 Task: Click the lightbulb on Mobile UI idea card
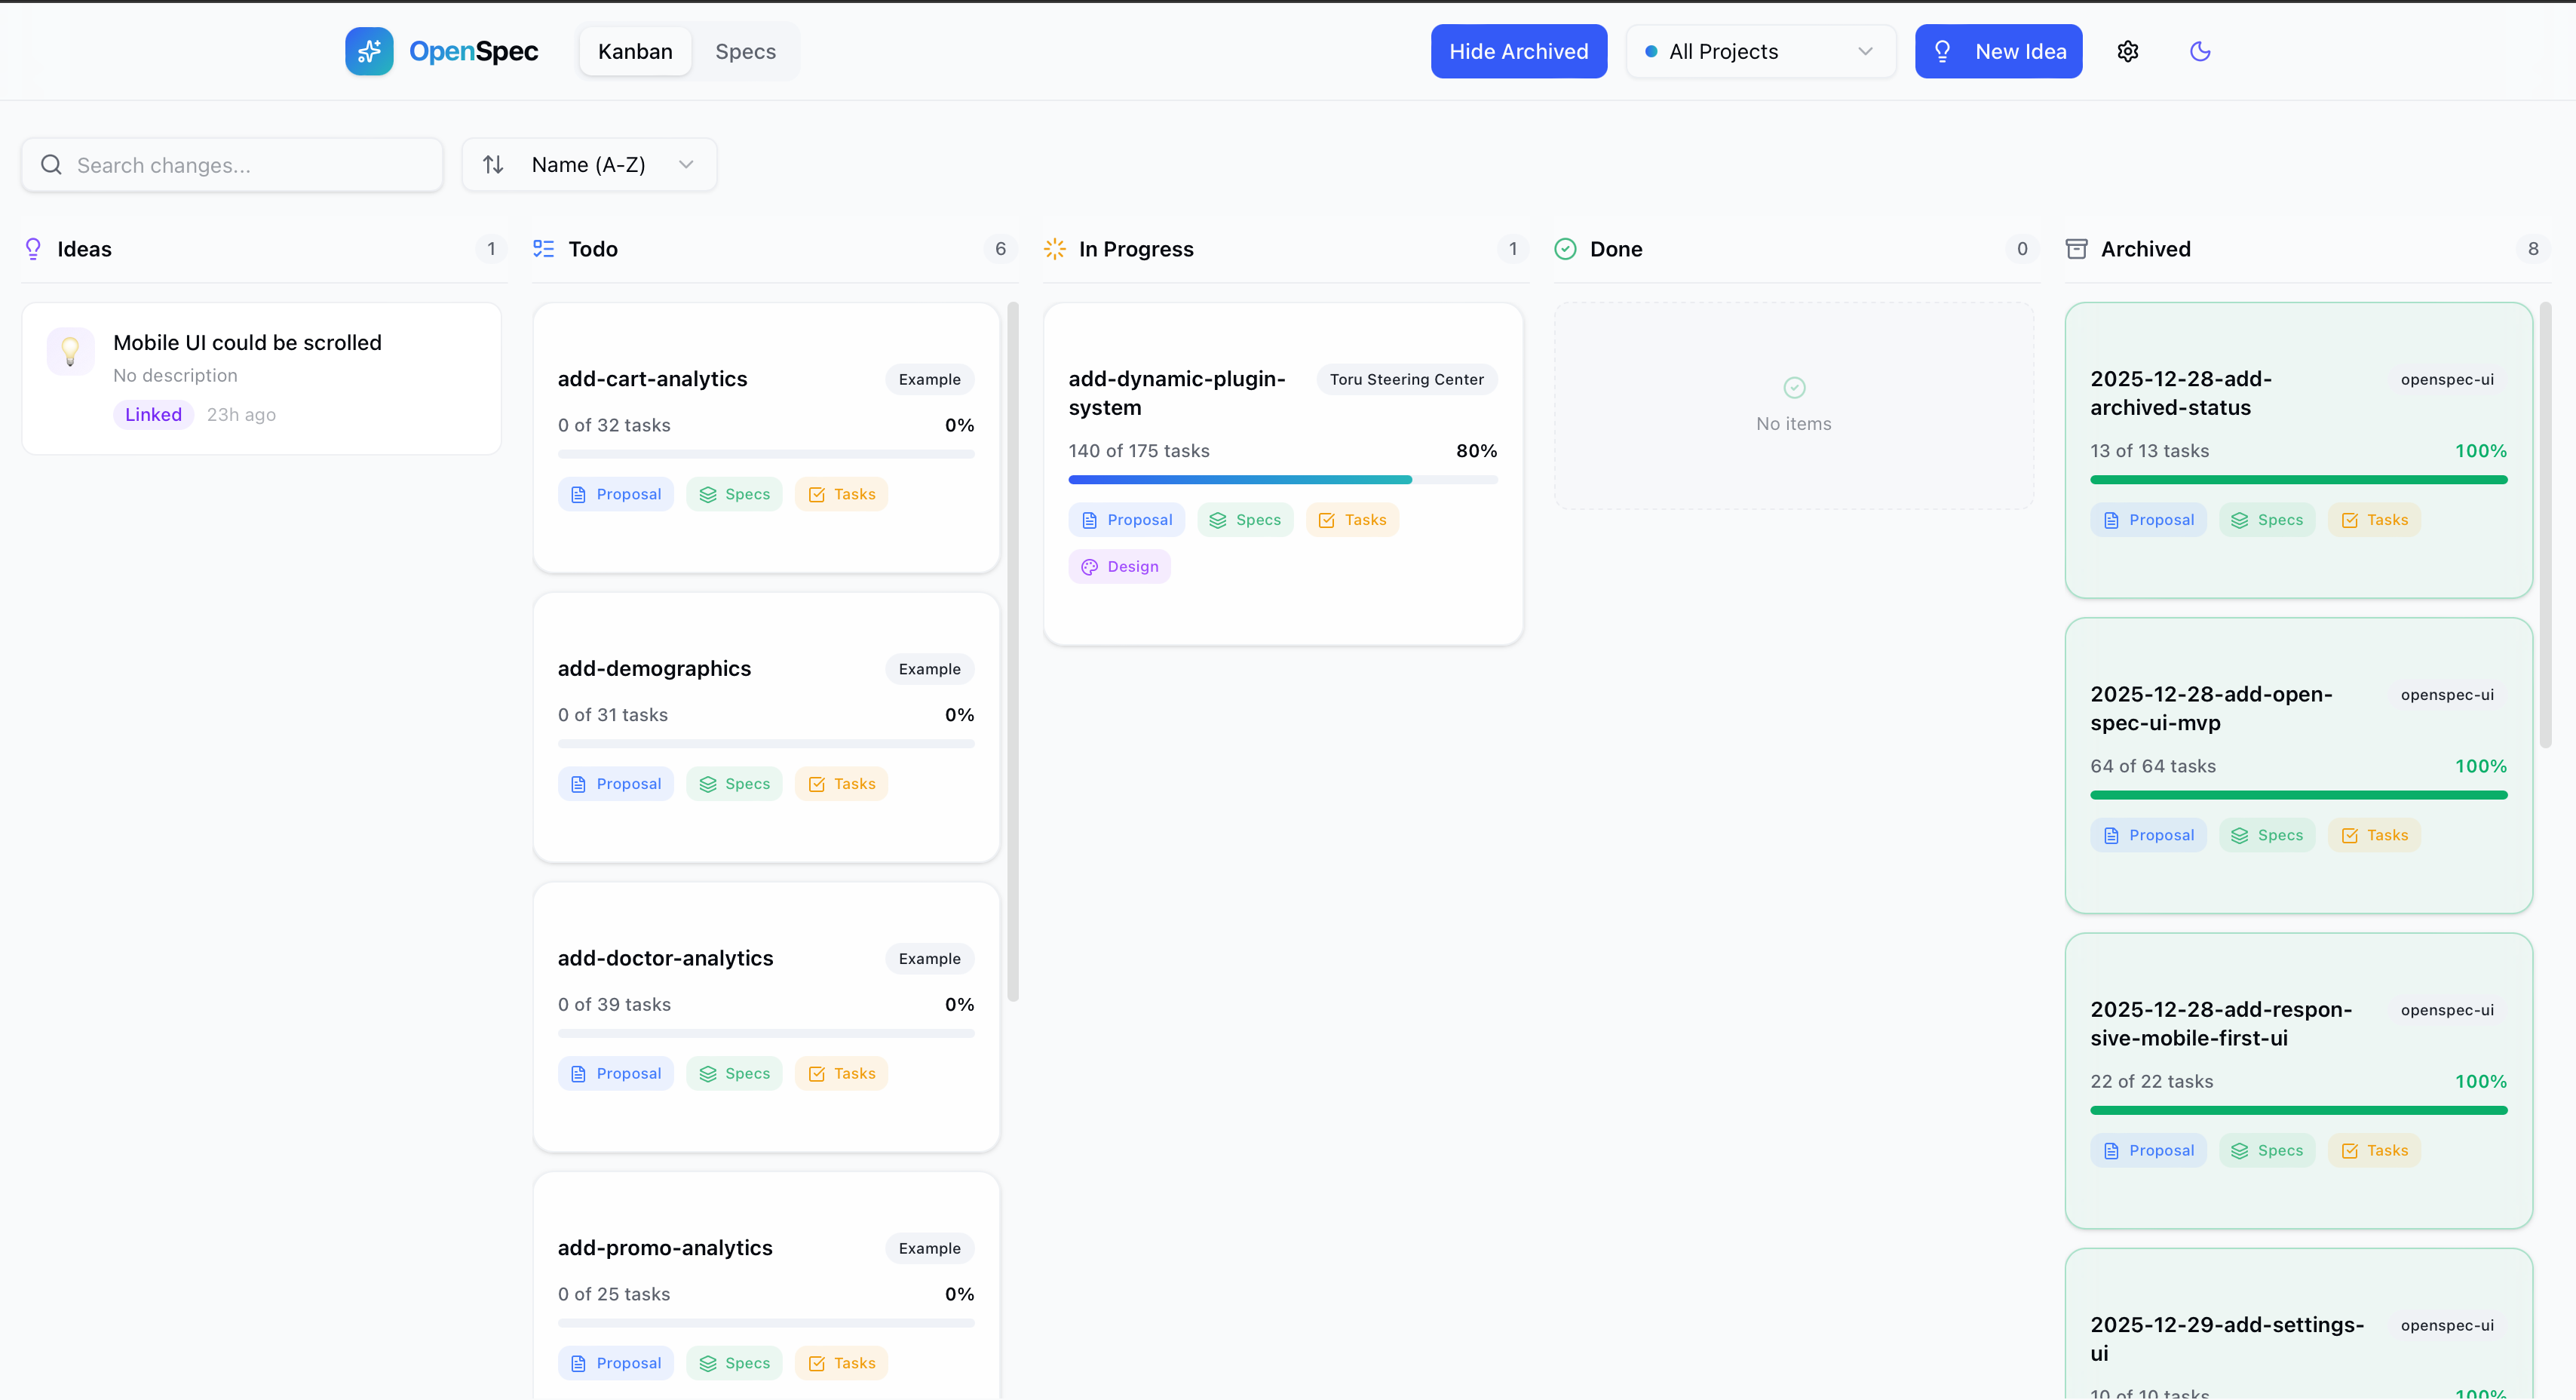pos(70,351)
